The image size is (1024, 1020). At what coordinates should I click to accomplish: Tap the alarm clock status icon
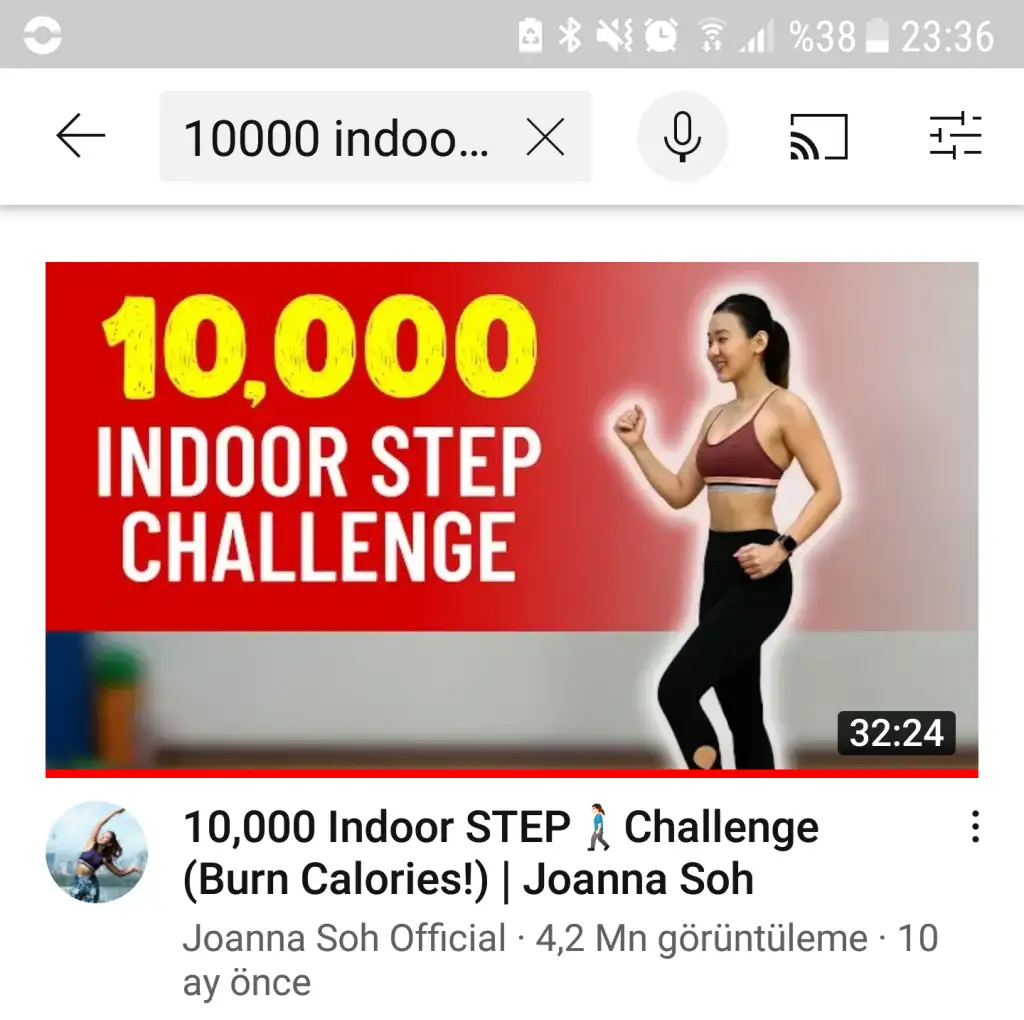[x=660, y=35]
